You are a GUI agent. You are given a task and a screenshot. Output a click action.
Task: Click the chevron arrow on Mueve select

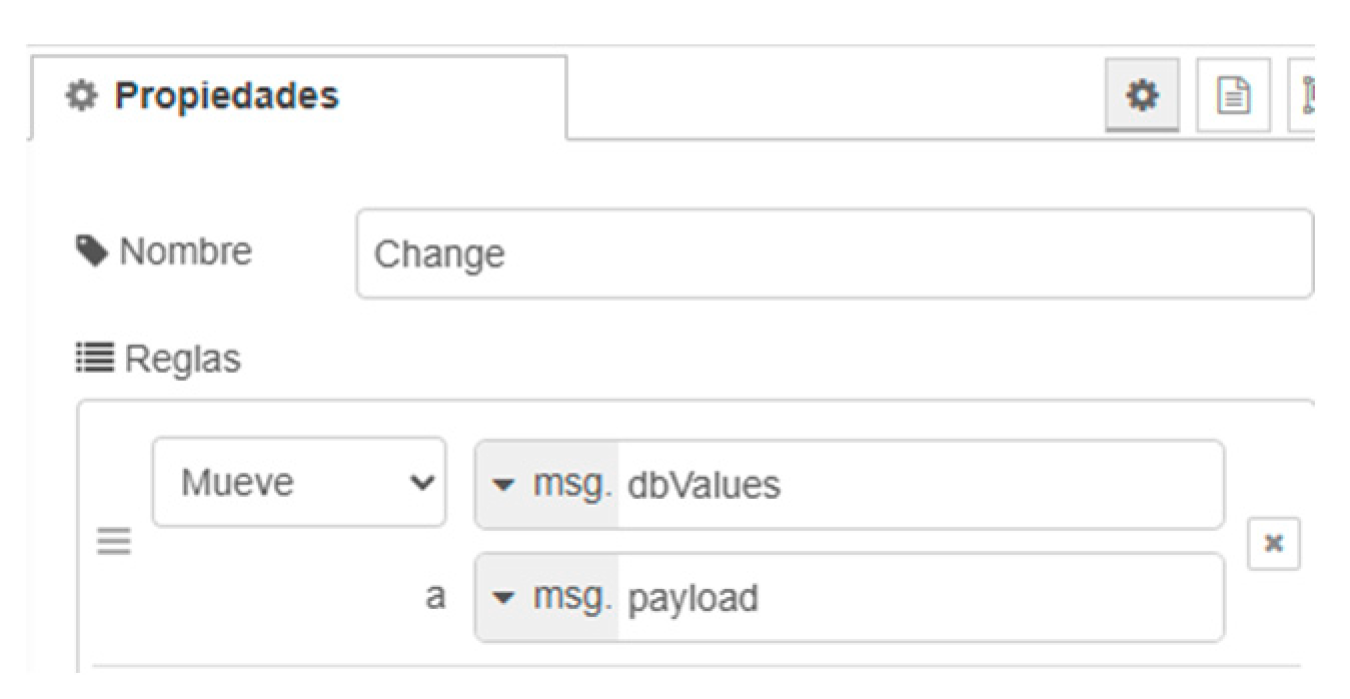(x=422, y=483)
